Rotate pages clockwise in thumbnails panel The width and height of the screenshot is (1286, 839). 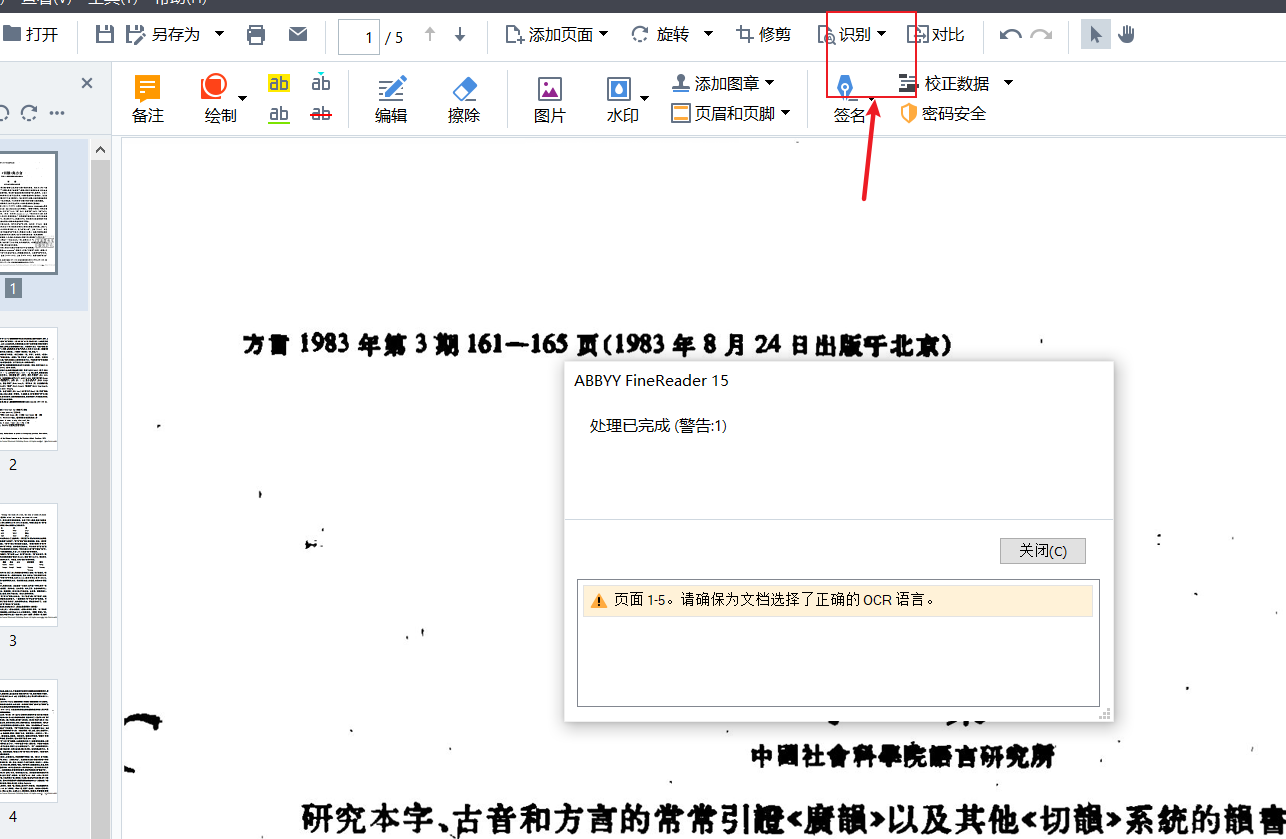click(29, 112)
